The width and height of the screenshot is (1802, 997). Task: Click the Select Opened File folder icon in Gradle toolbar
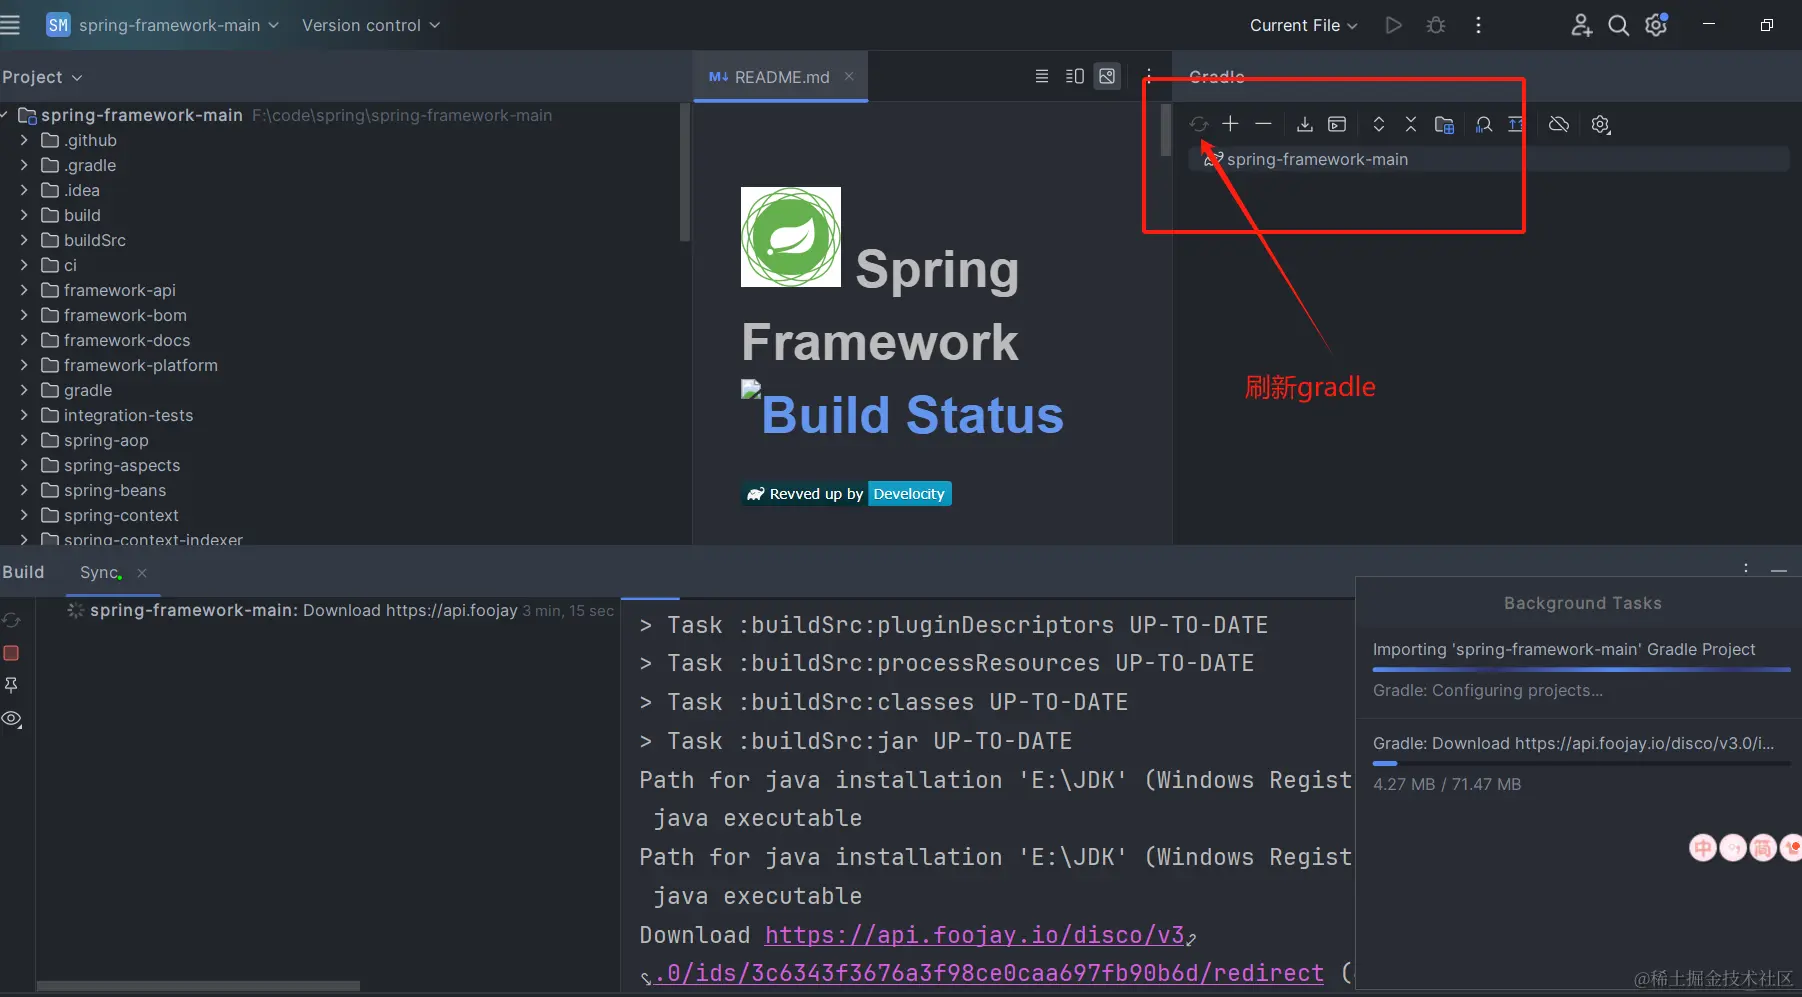(1444, 124)
